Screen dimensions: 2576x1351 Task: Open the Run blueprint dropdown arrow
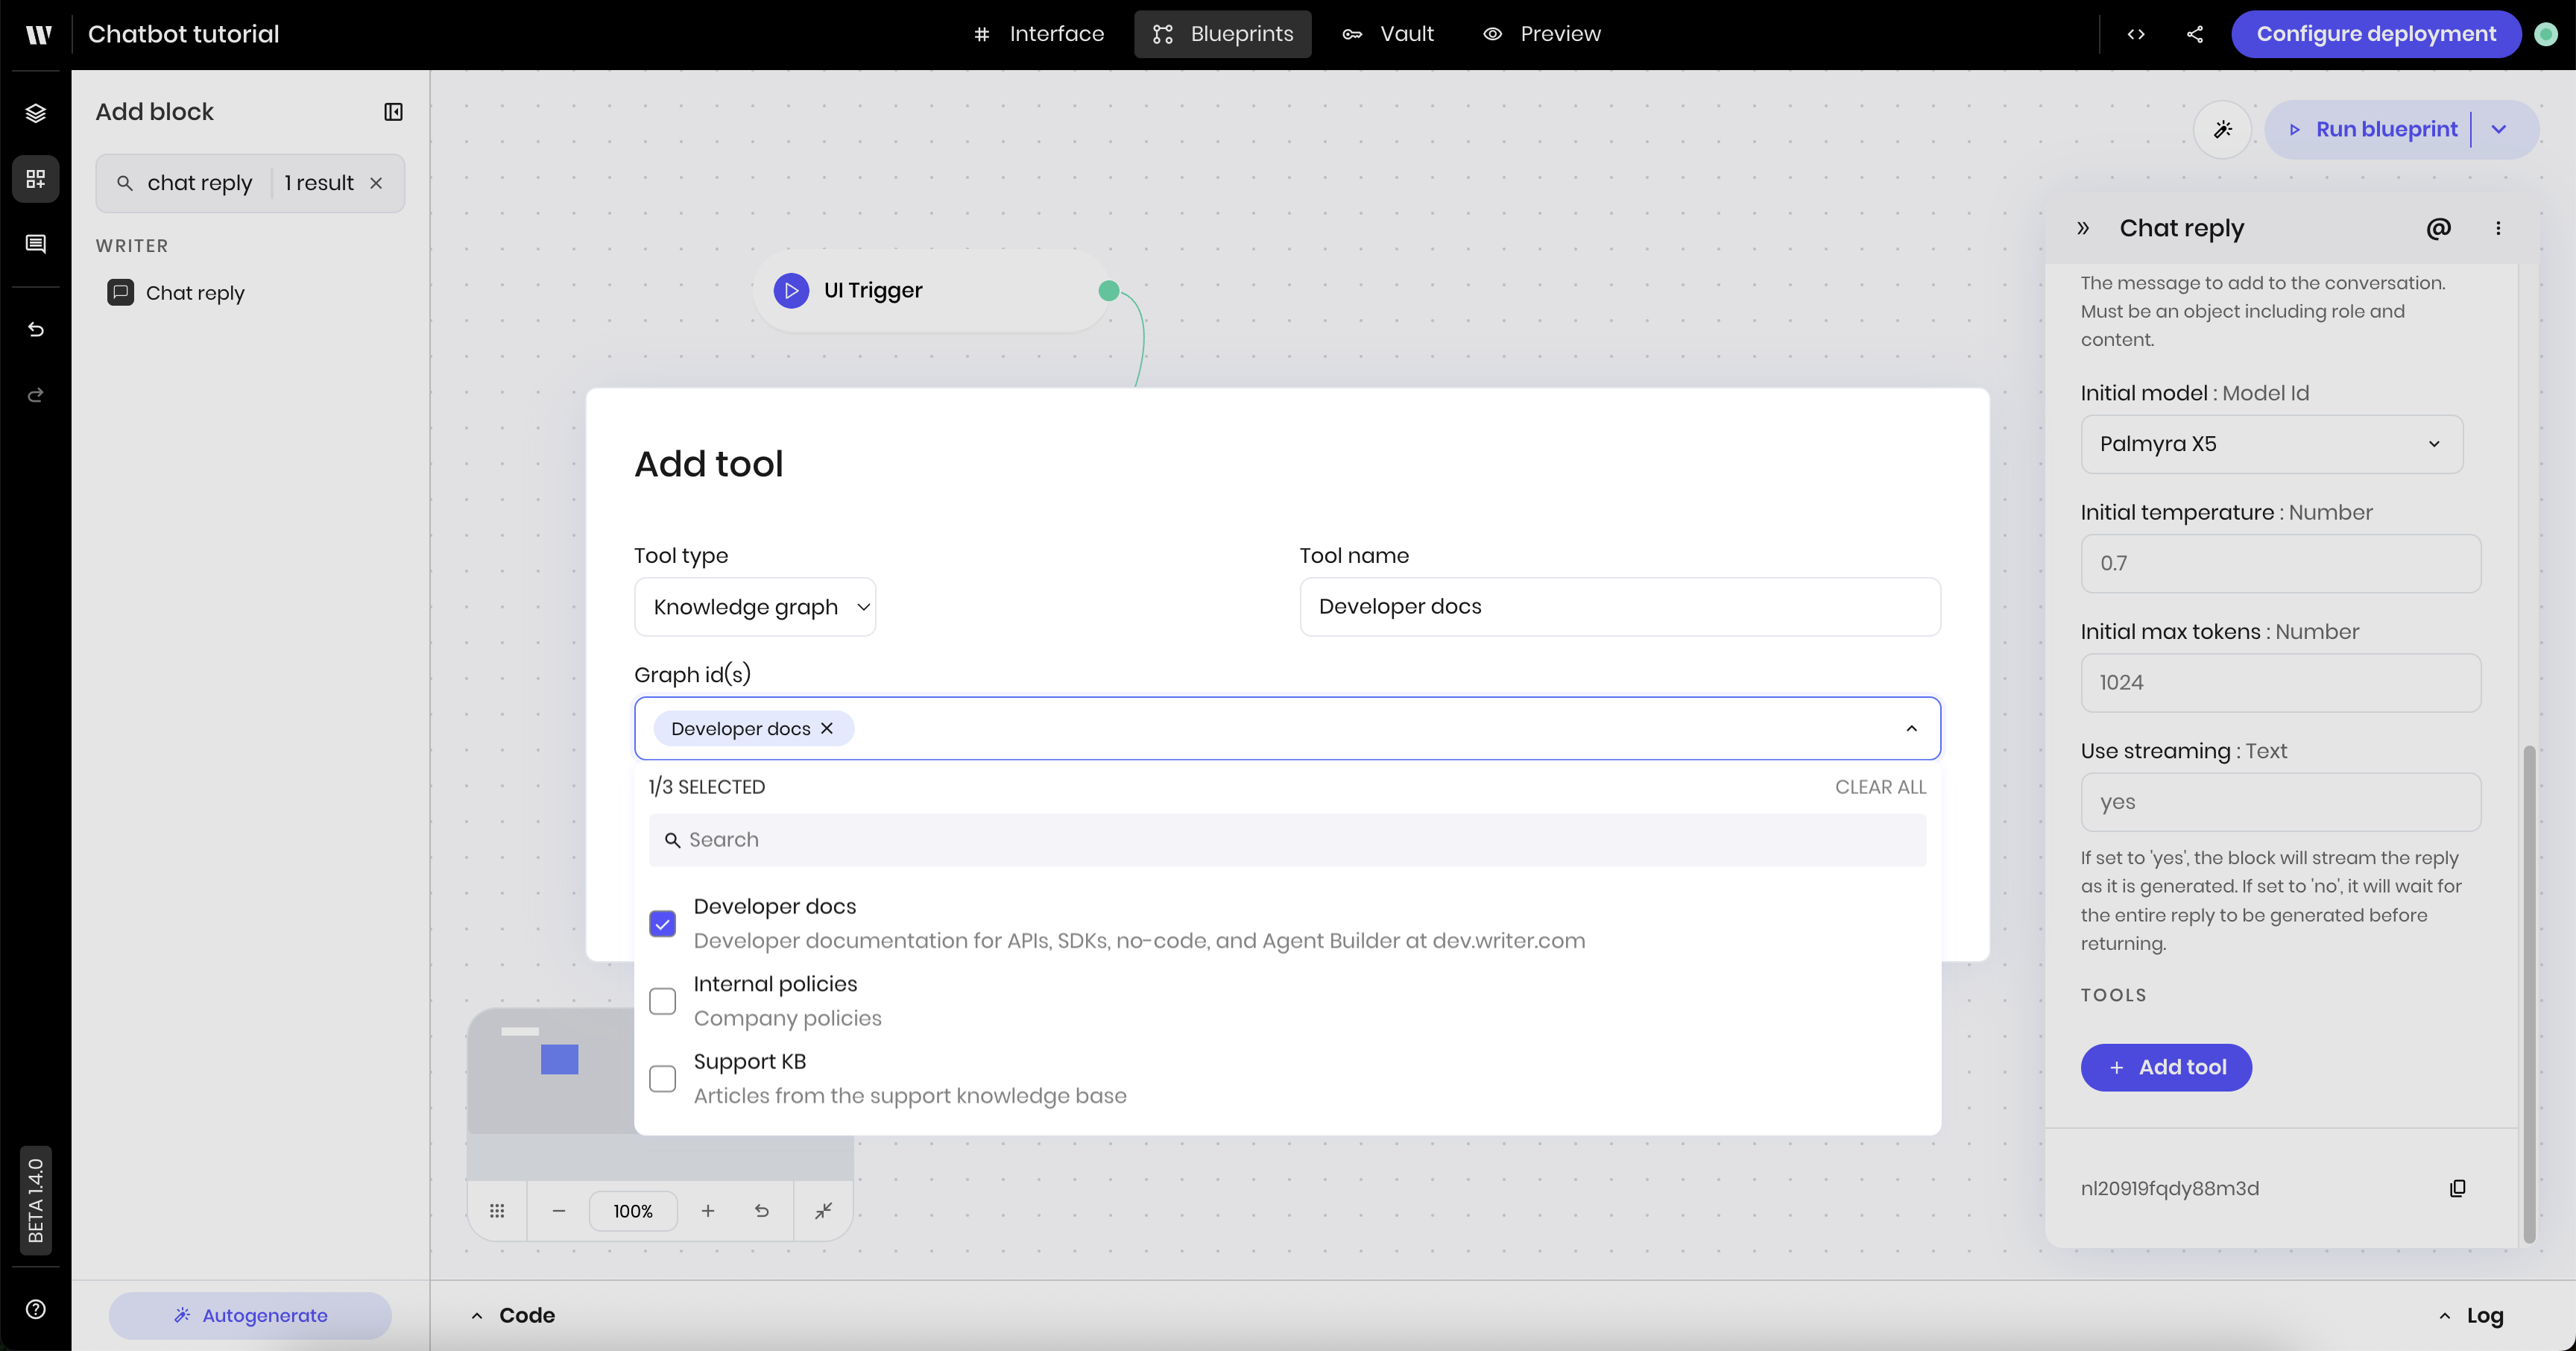click(2499, 129)
